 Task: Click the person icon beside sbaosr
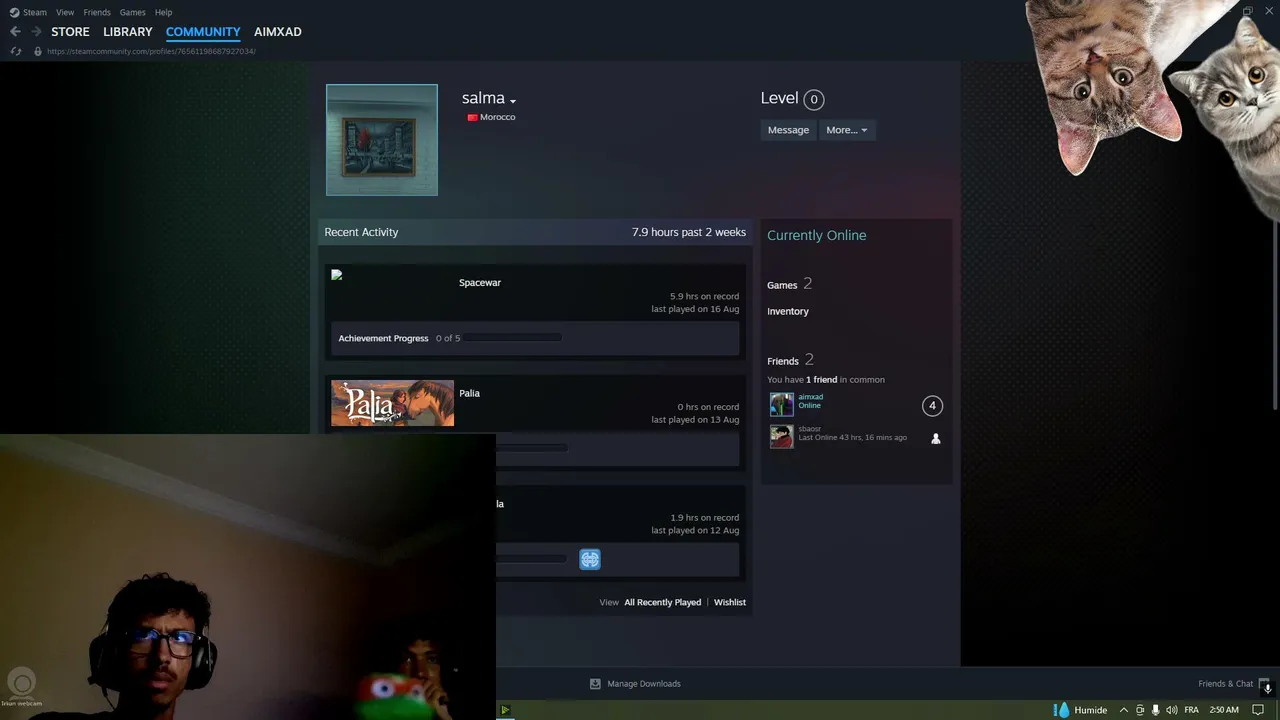tap(936, 438)
